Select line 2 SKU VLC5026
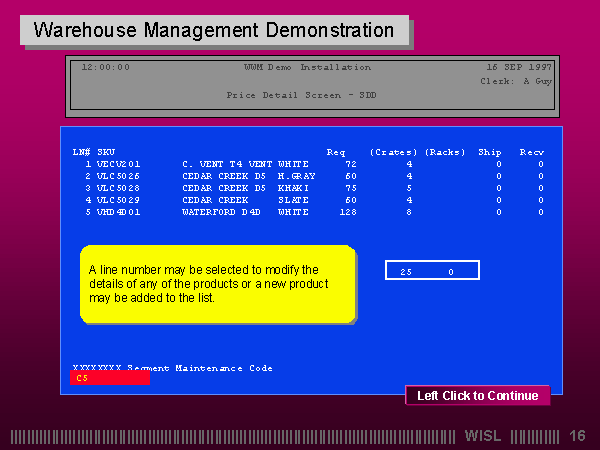The image size is (600, 450). (x=118, y=175)
